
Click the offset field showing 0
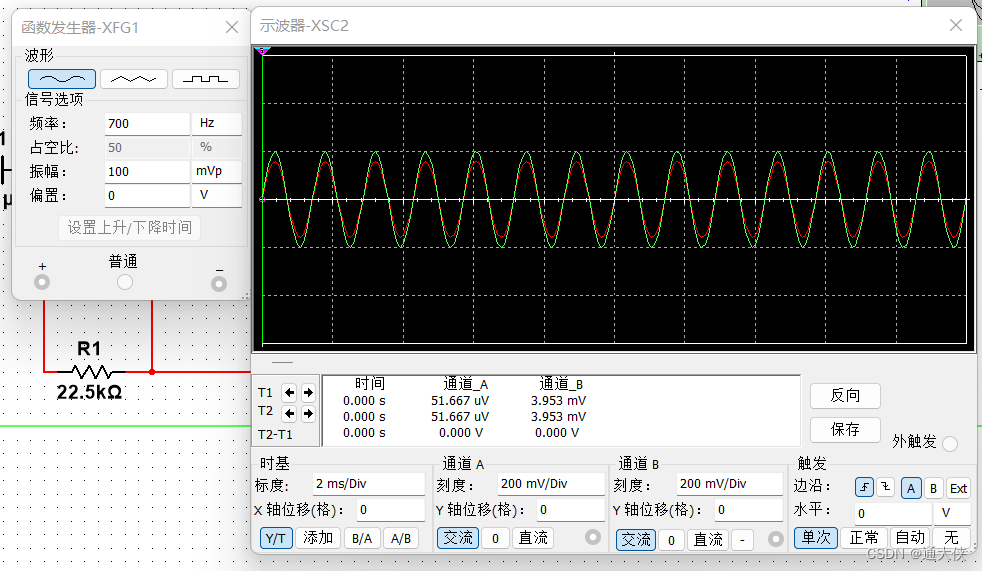[147, 195]
